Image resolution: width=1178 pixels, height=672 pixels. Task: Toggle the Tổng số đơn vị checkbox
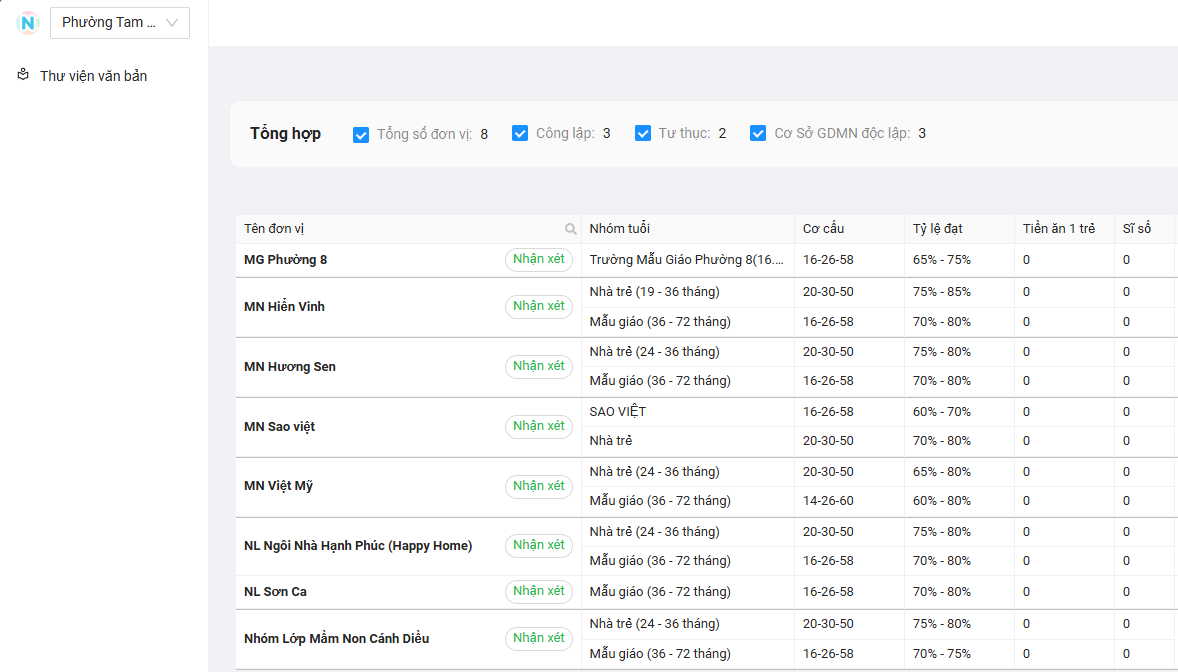tap(361, 134)
